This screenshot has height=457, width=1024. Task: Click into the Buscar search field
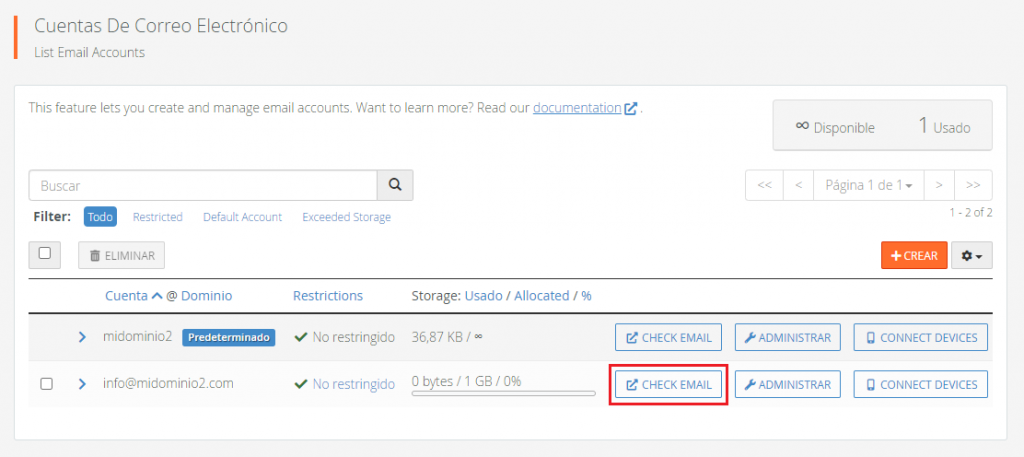[x=203, y=185]
